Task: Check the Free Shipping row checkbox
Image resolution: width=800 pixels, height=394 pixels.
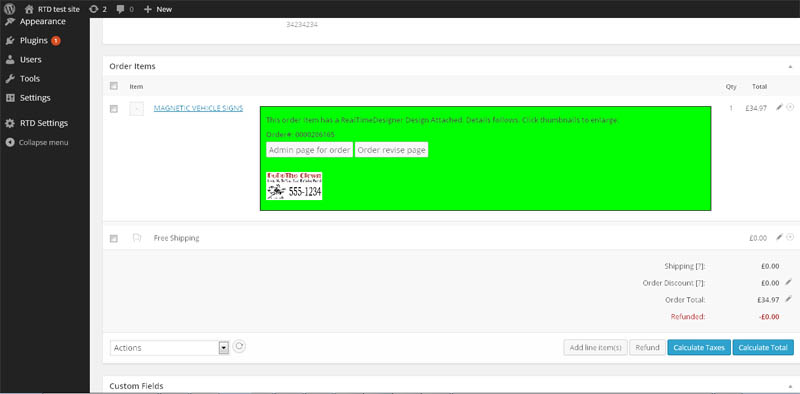Action: click(114, 238)
